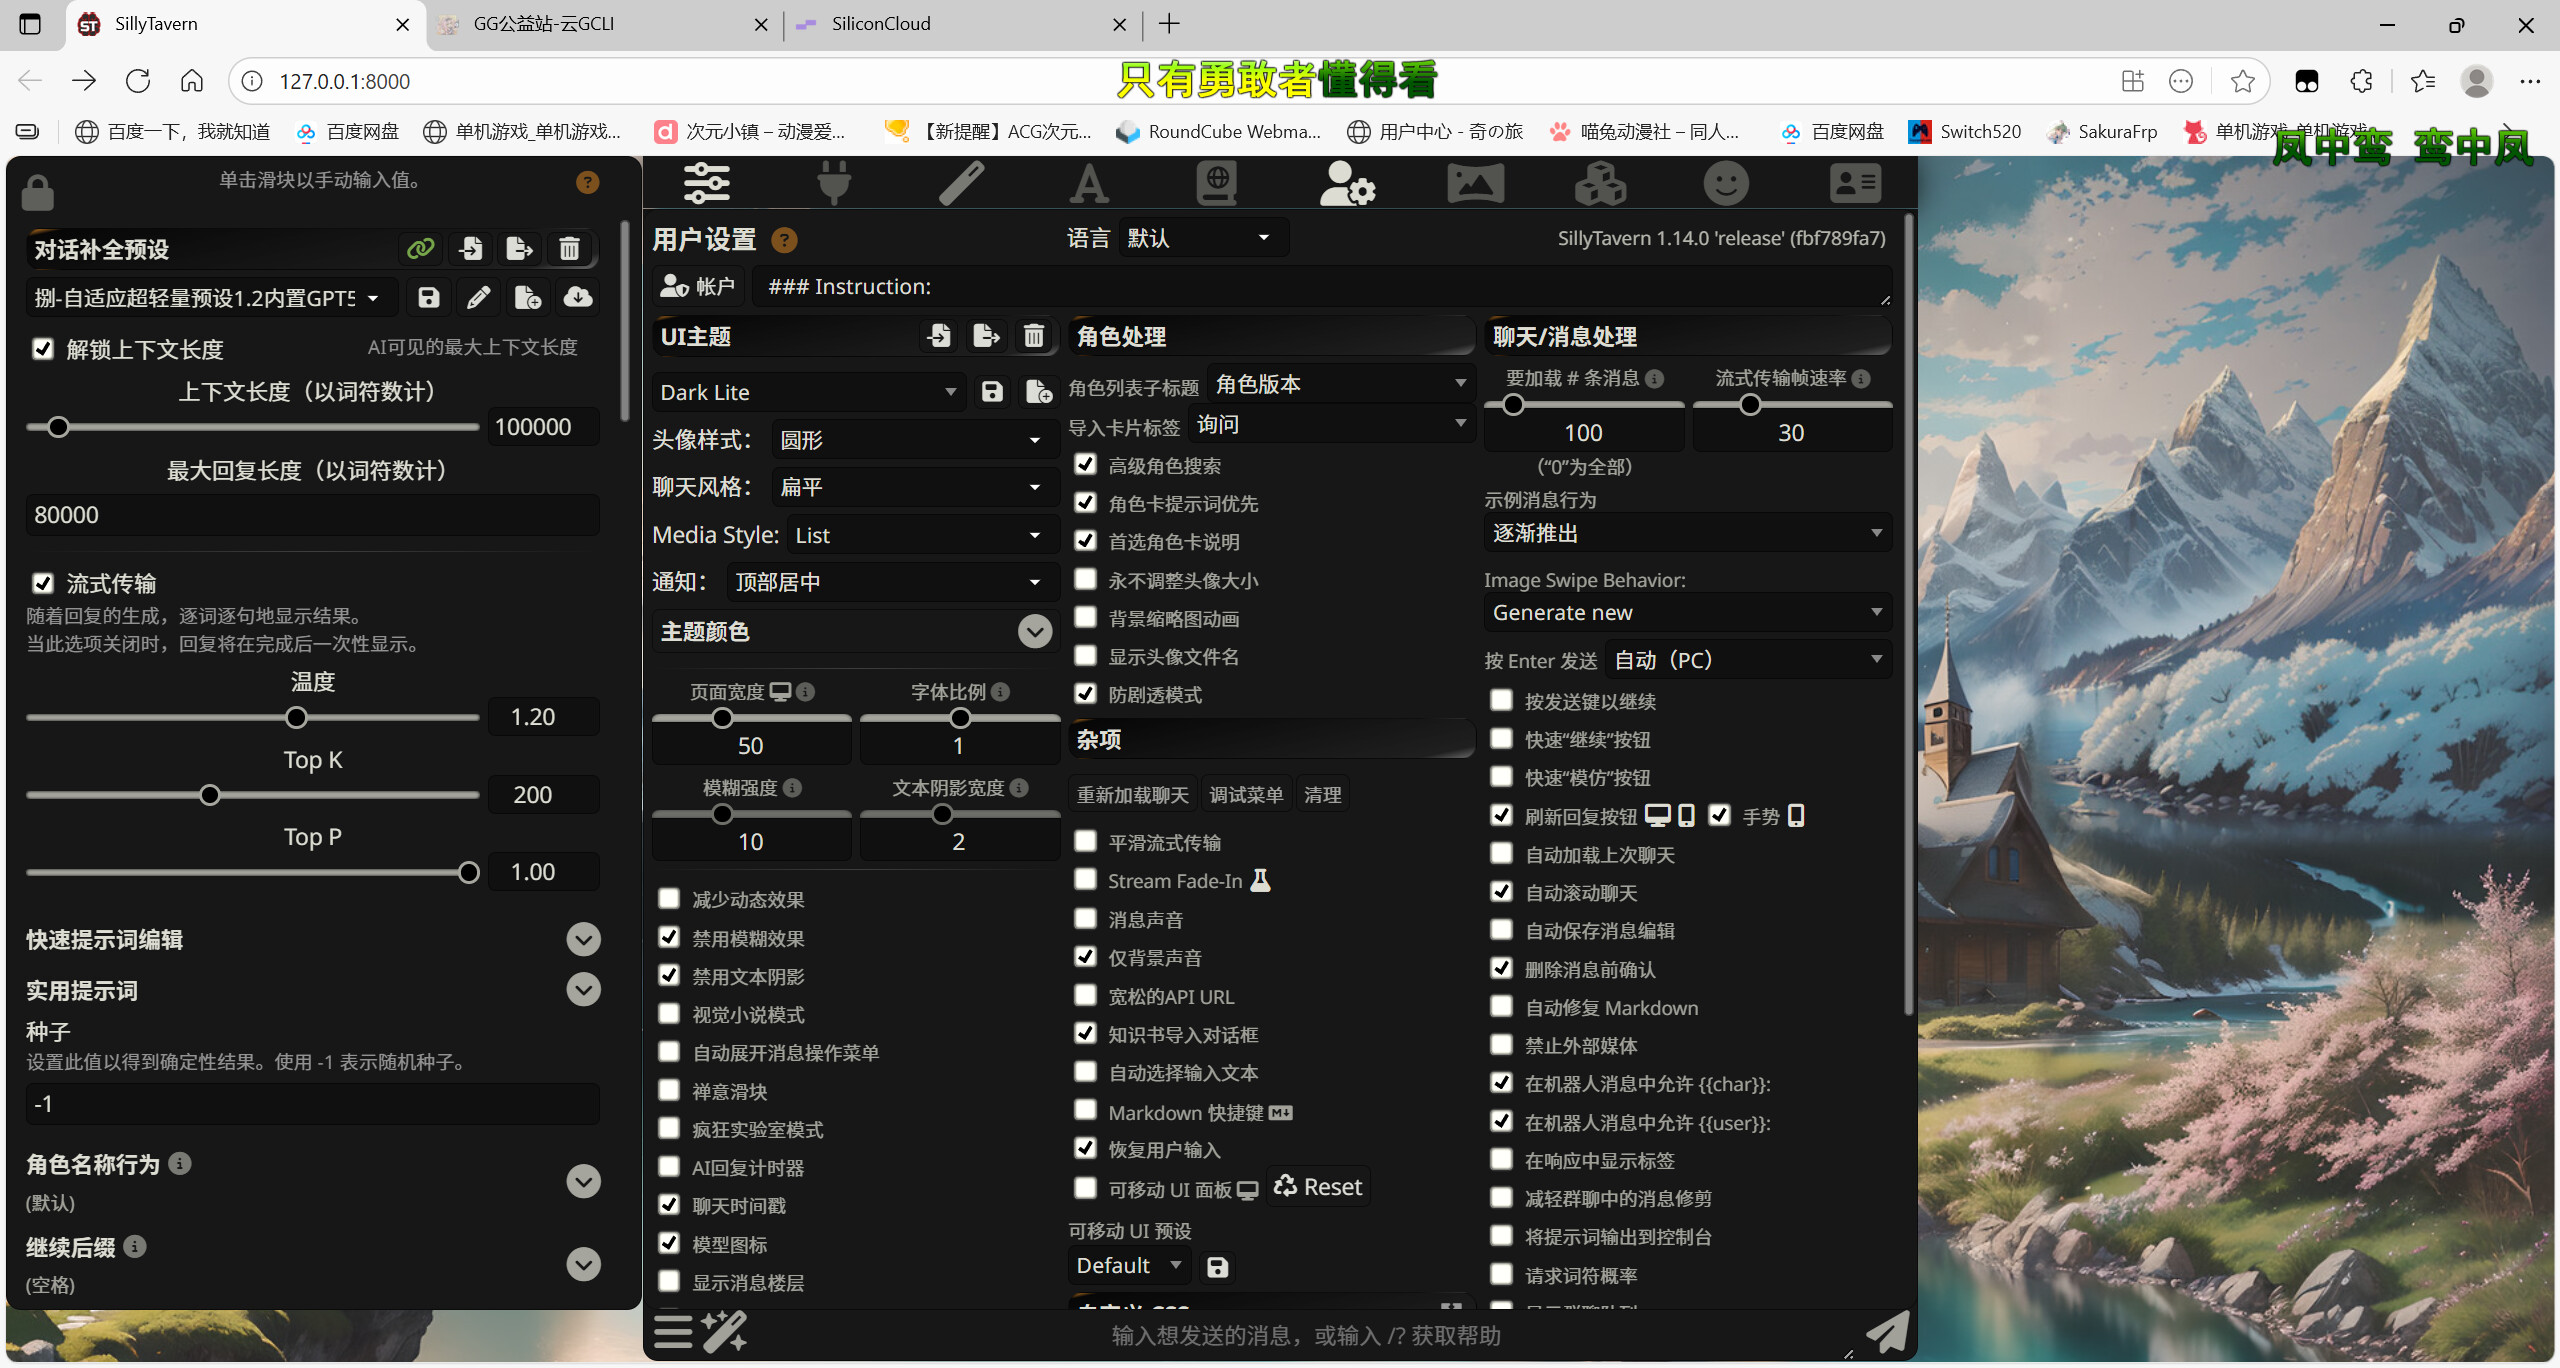This screenshot has width=2560, height=1368.
Task: Open SakuraFrp bookmark
Action: click(2101, 131)
